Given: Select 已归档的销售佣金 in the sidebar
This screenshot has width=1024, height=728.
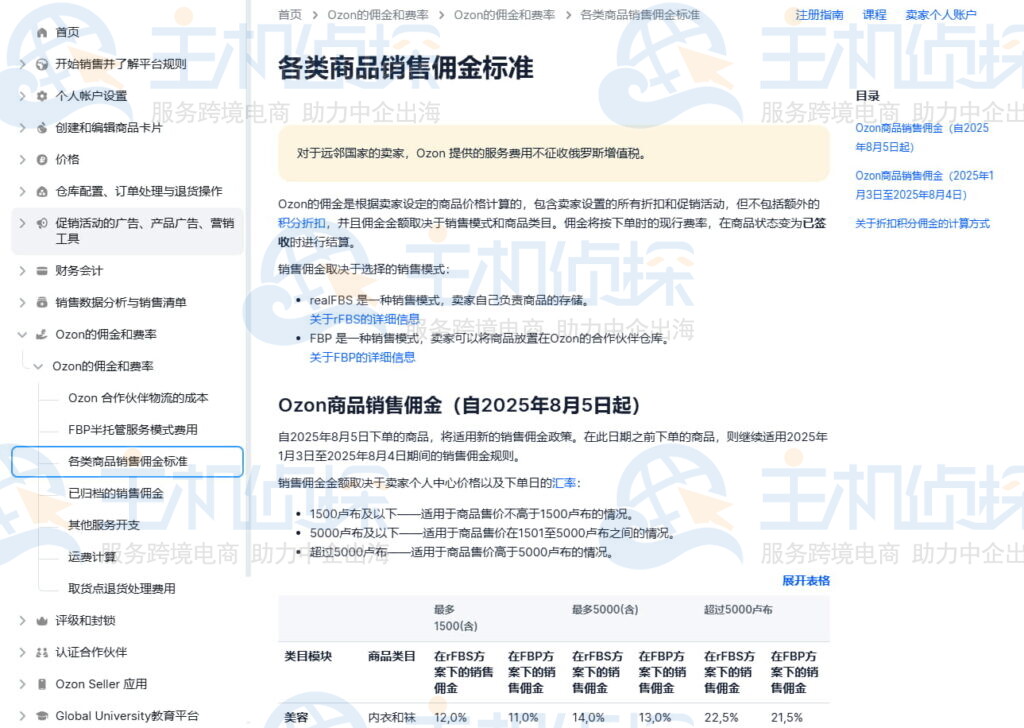Looking at the screenshot, I should click(116, 492).
